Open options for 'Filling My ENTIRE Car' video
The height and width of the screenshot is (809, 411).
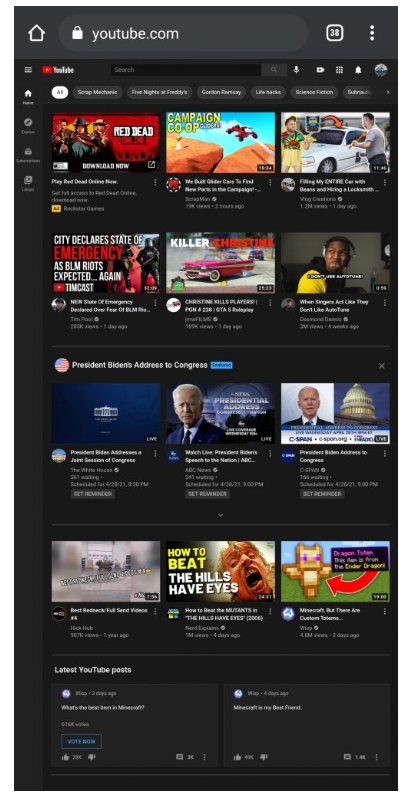[x=384, y=182]
